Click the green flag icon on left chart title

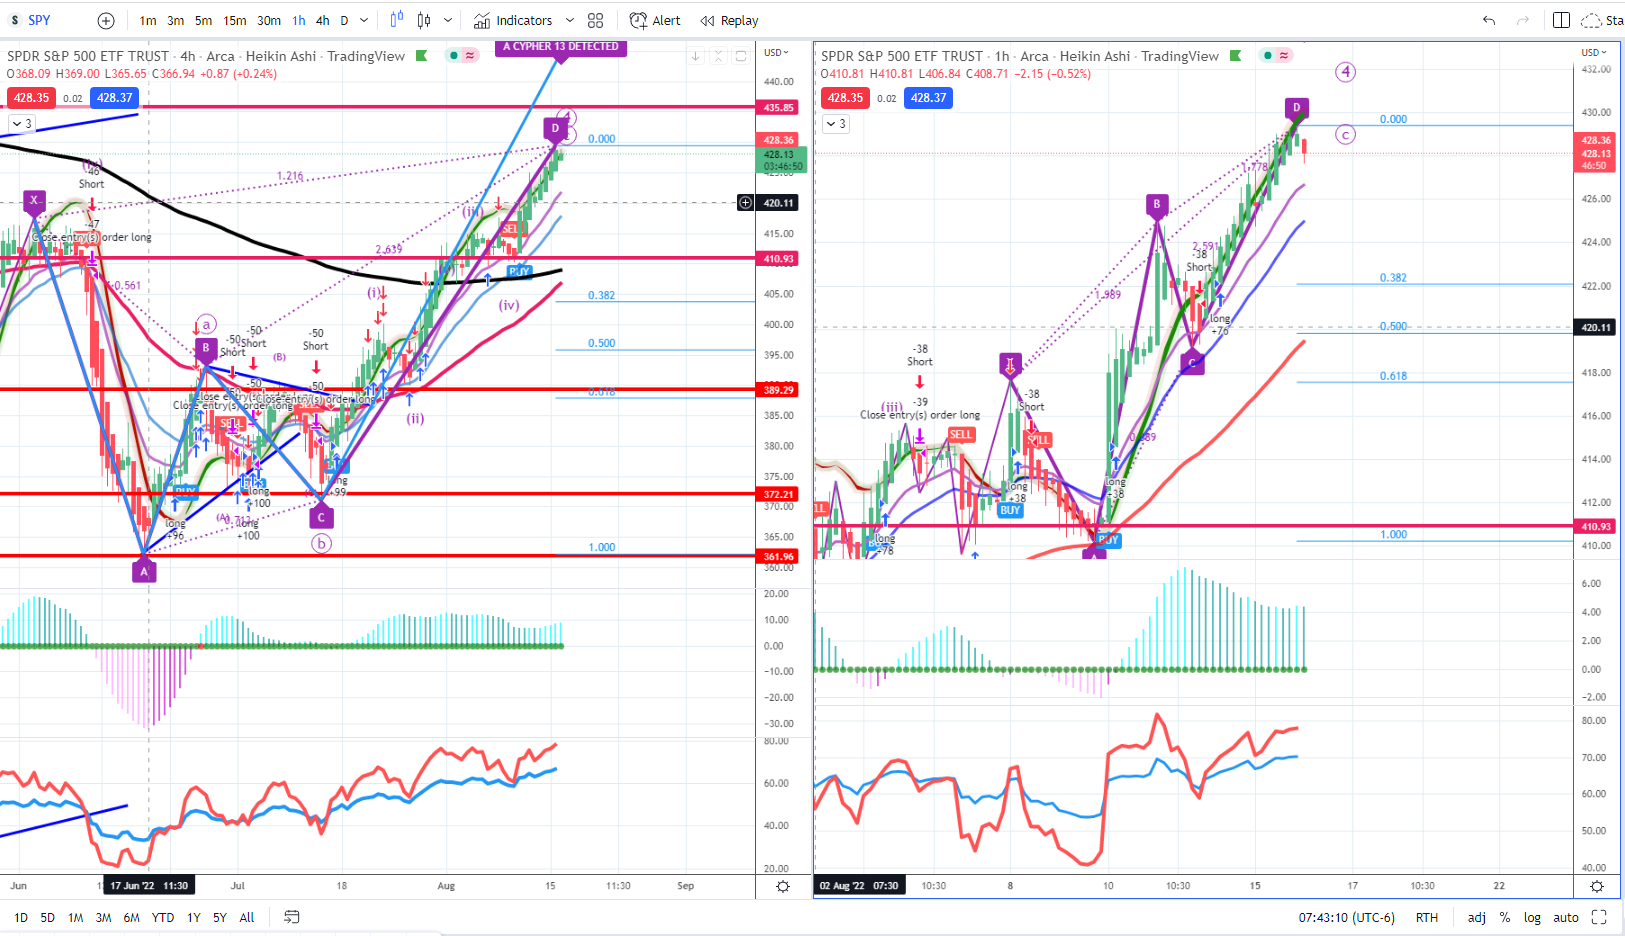422,56
